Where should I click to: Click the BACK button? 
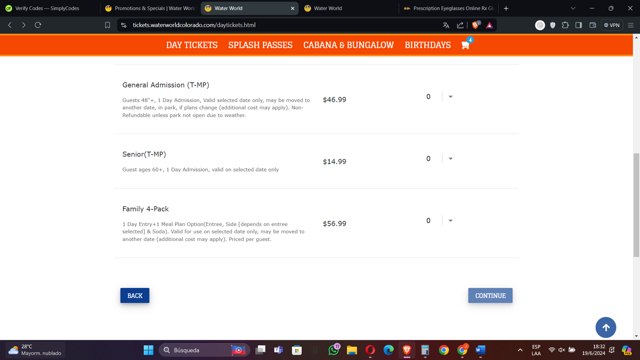click(135, 296)
